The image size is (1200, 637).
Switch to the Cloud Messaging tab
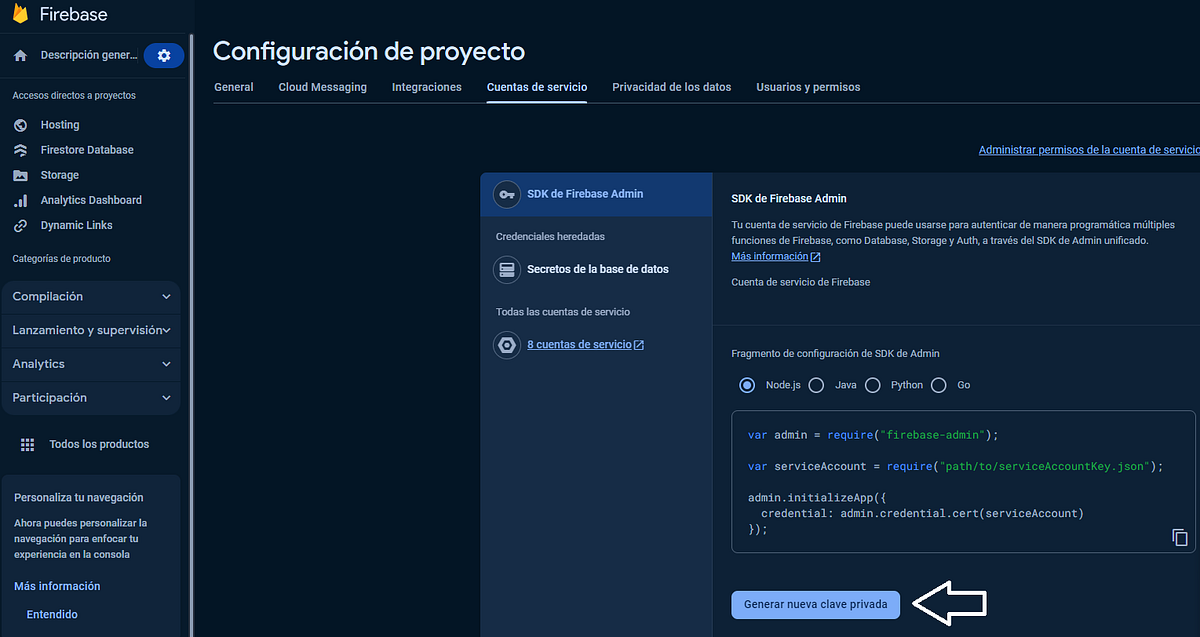(x=322, y=87)
